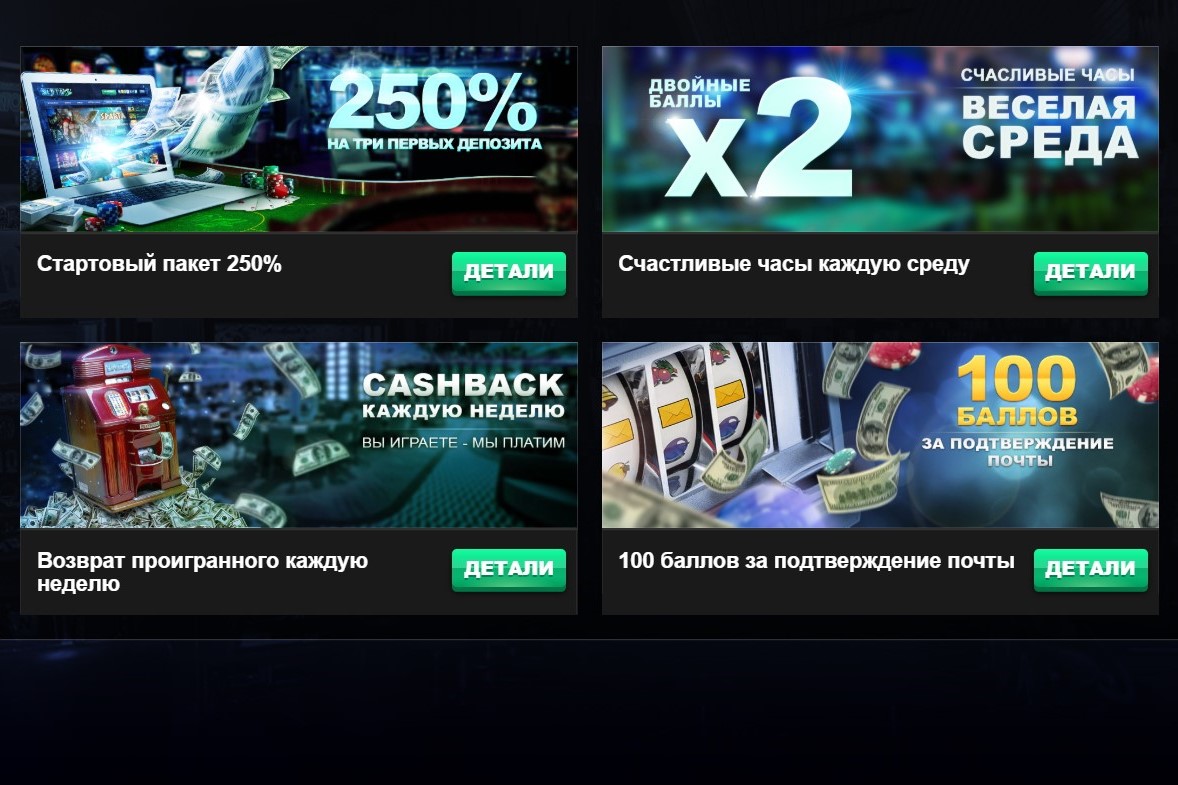Click the НА ТРИ ПЕРВЫХ ДЕПОЗИТА caption
Image resolution: width=1178 pixels, height=785 pixels.
[434, 143]
